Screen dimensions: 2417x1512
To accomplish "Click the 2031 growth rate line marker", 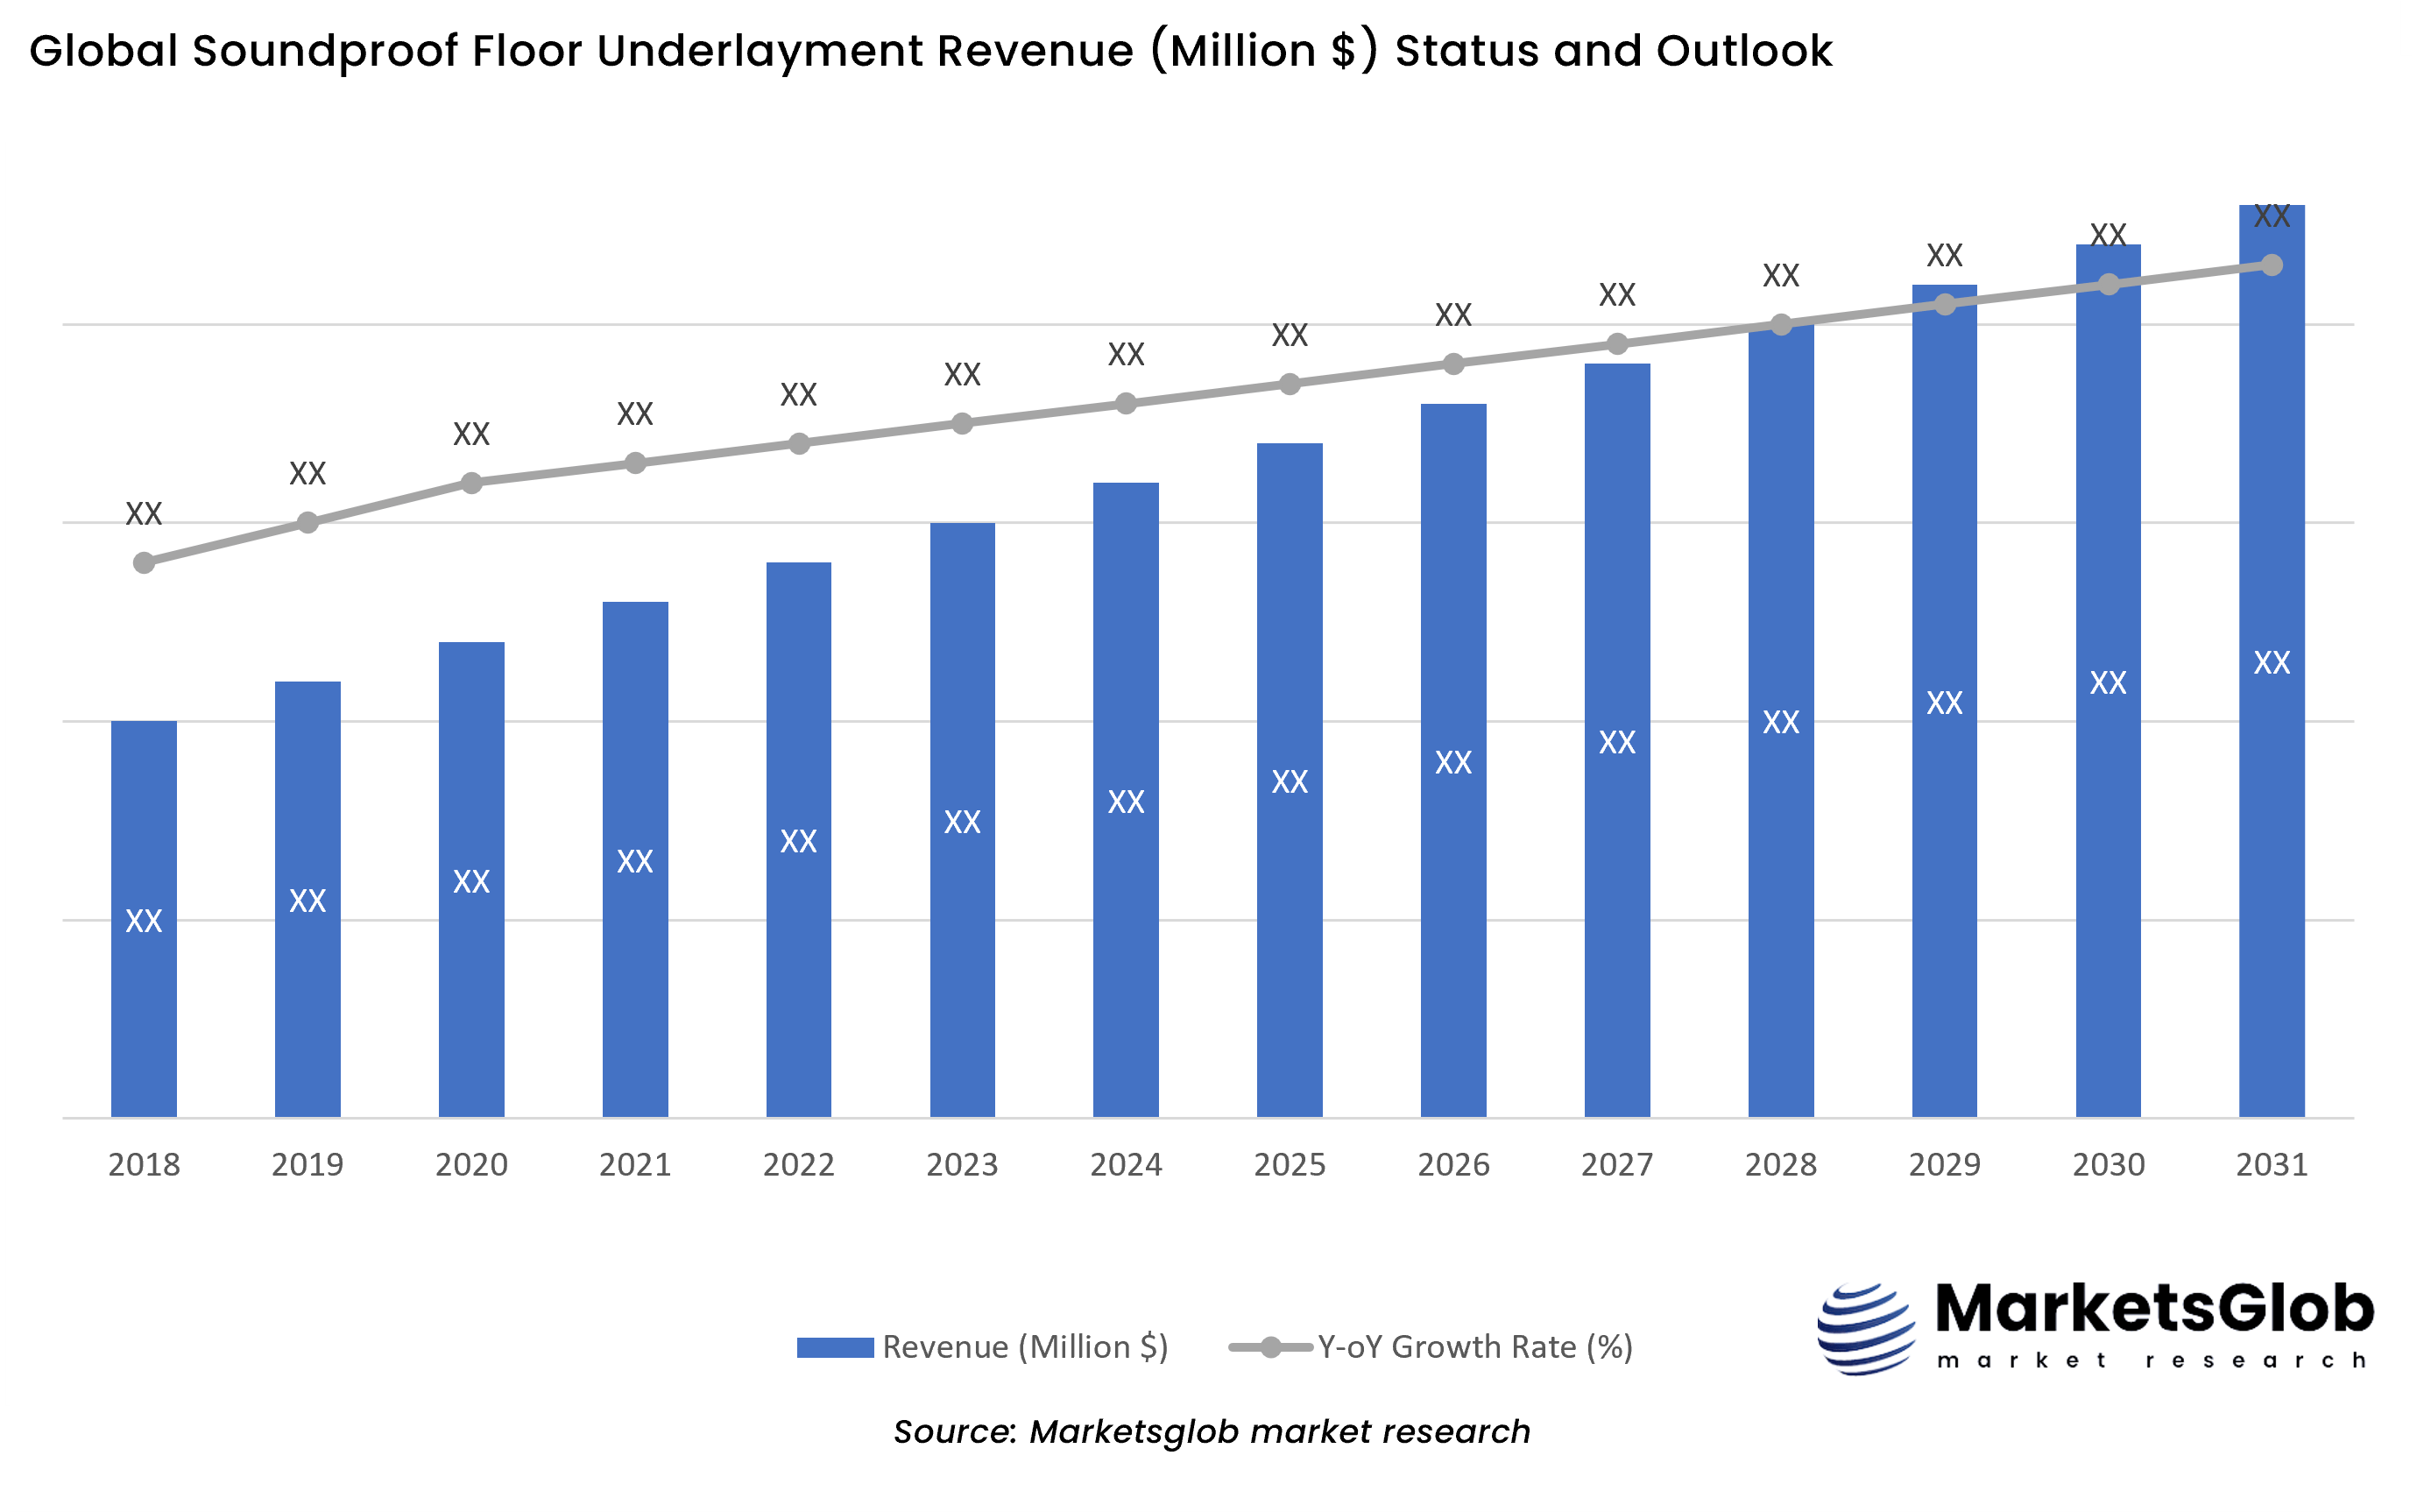I will click(x=2272, y=265).
